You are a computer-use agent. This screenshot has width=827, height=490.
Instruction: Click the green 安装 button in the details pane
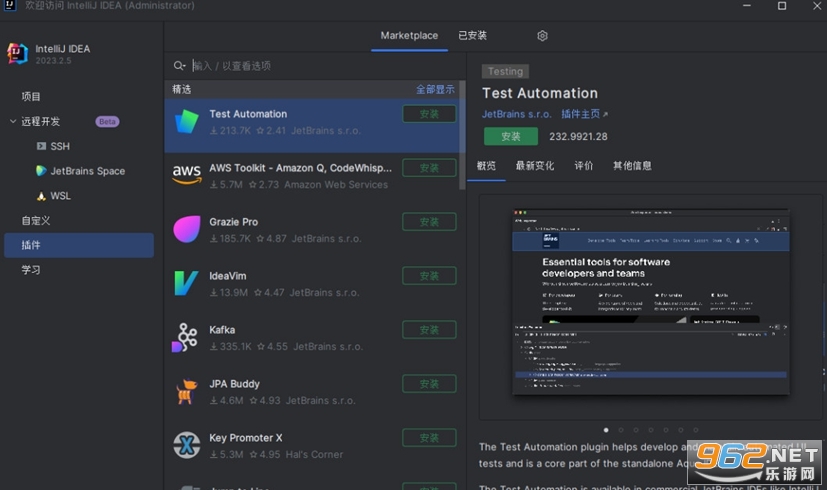pyautogui.click(x=511, y=137)
